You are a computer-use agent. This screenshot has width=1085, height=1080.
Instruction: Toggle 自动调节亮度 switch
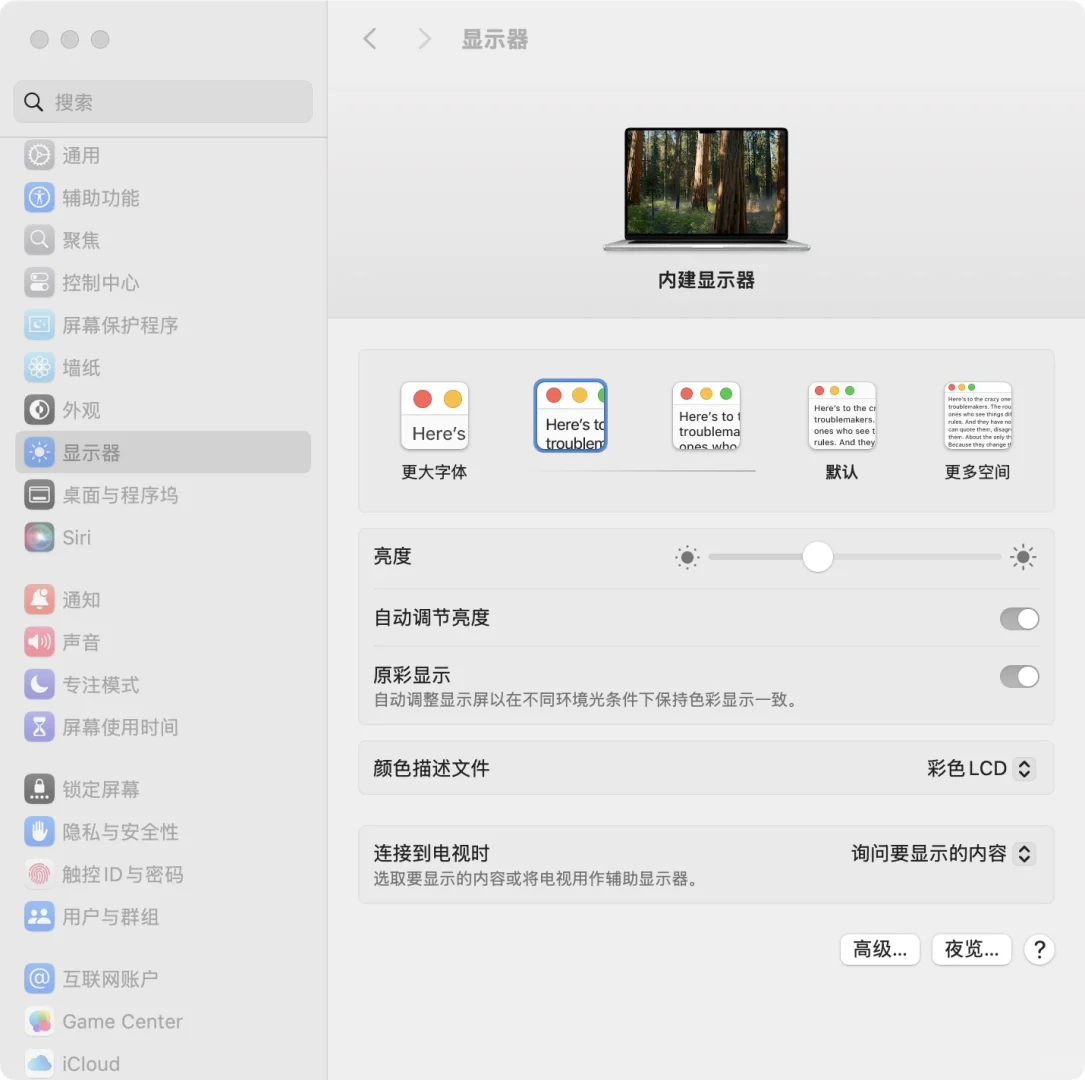pyautogui.click(x=1019, y=619)
